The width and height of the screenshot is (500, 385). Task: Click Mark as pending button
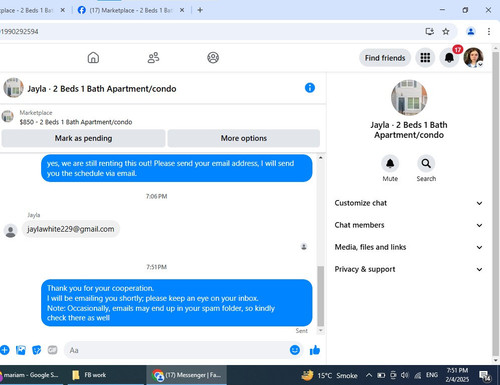click(83, 138)
